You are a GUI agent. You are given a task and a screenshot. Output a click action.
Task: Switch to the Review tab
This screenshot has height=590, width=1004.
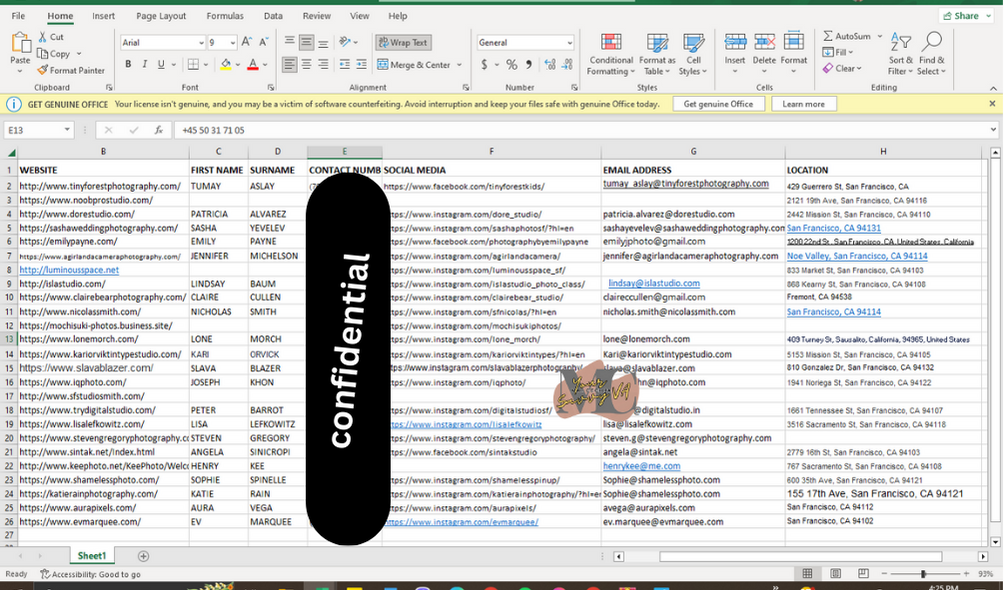click(317, 15)
